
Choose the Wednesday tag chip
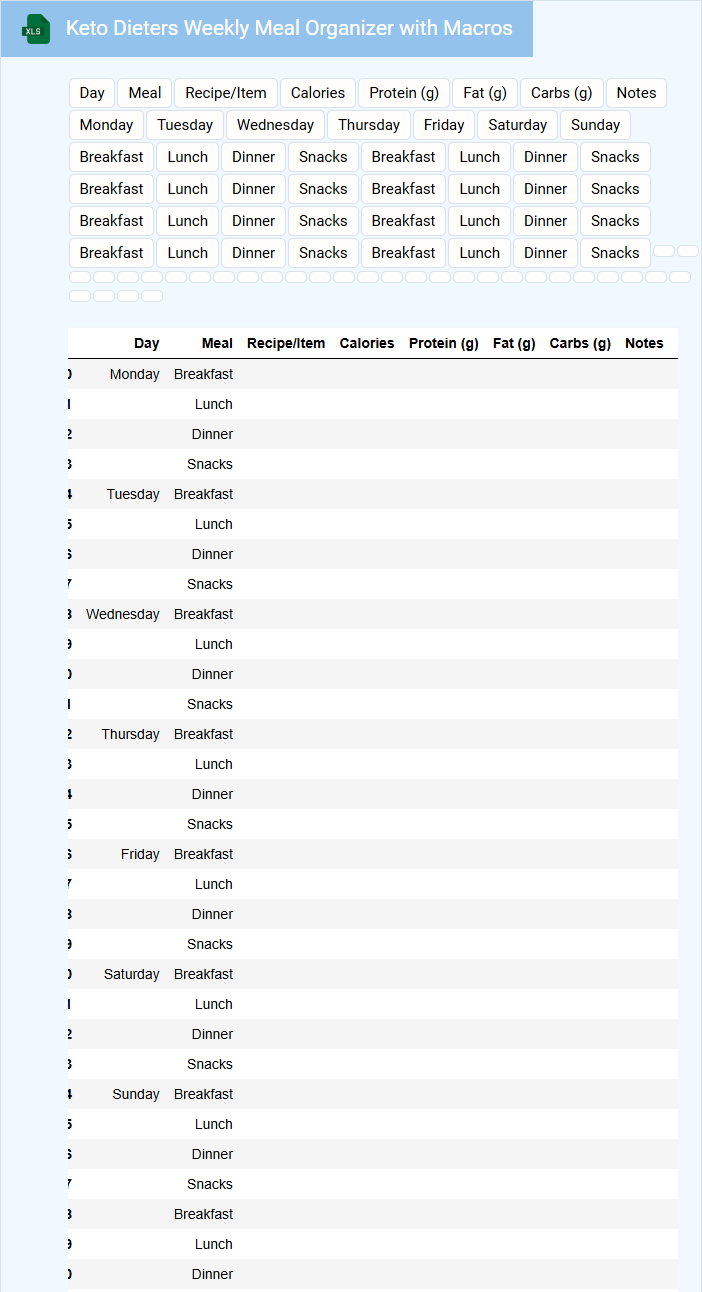click(275, 125)
